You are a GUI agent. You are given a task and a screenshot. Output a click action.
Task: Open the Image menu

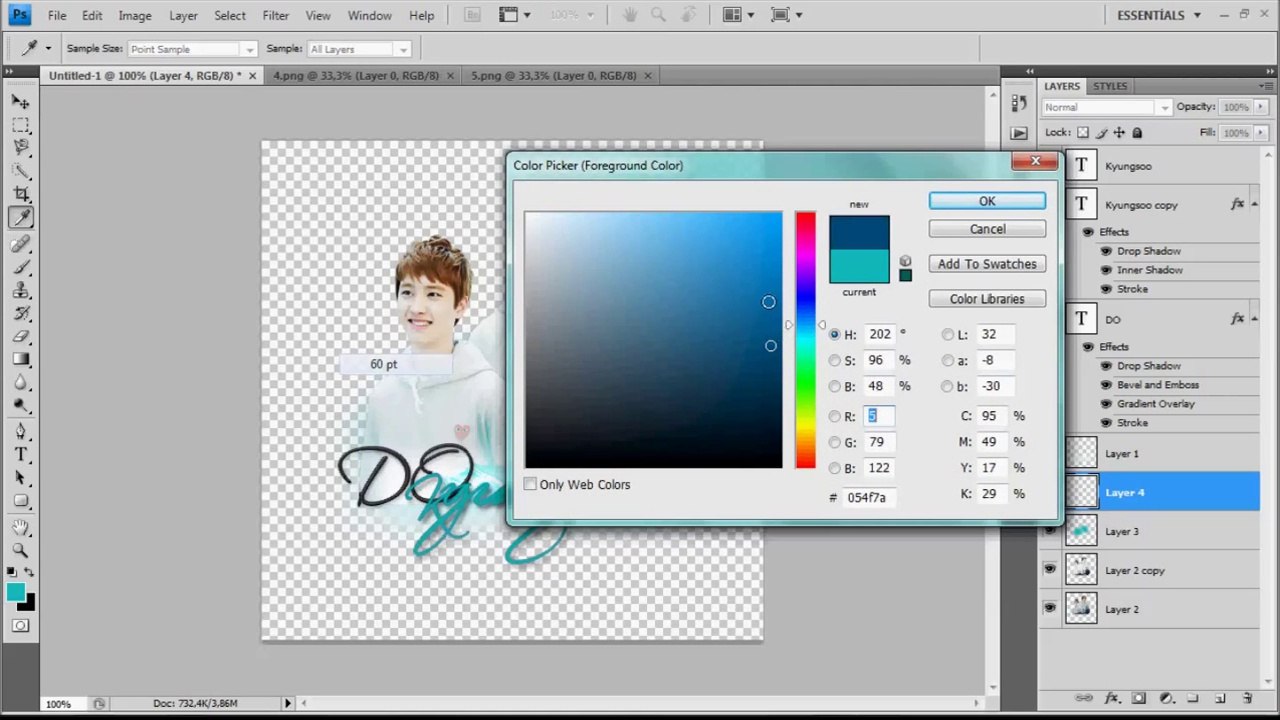pyautogui.click(x=135, y=16)
